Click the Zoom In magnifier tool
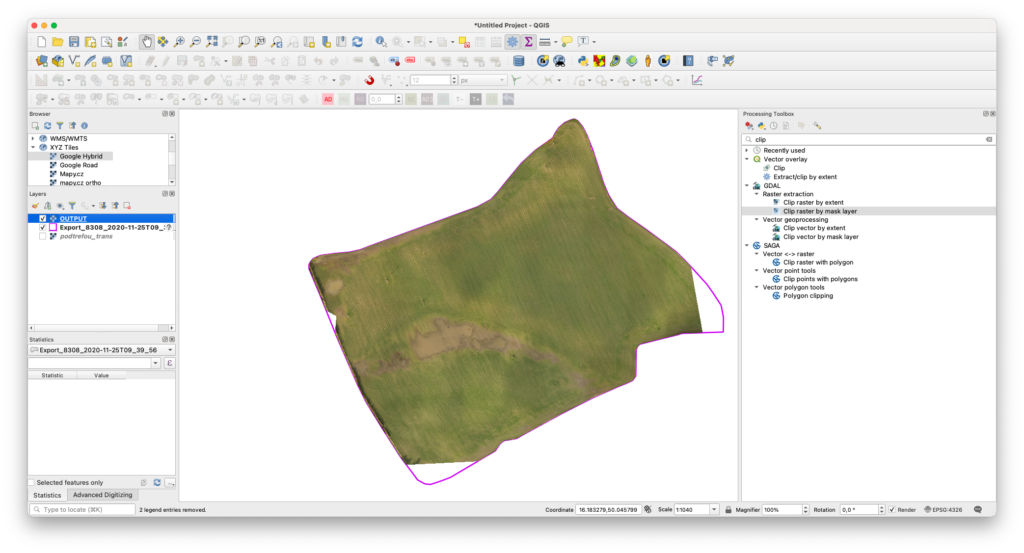This screenshot has height=553, width=1024. [179, 42]
